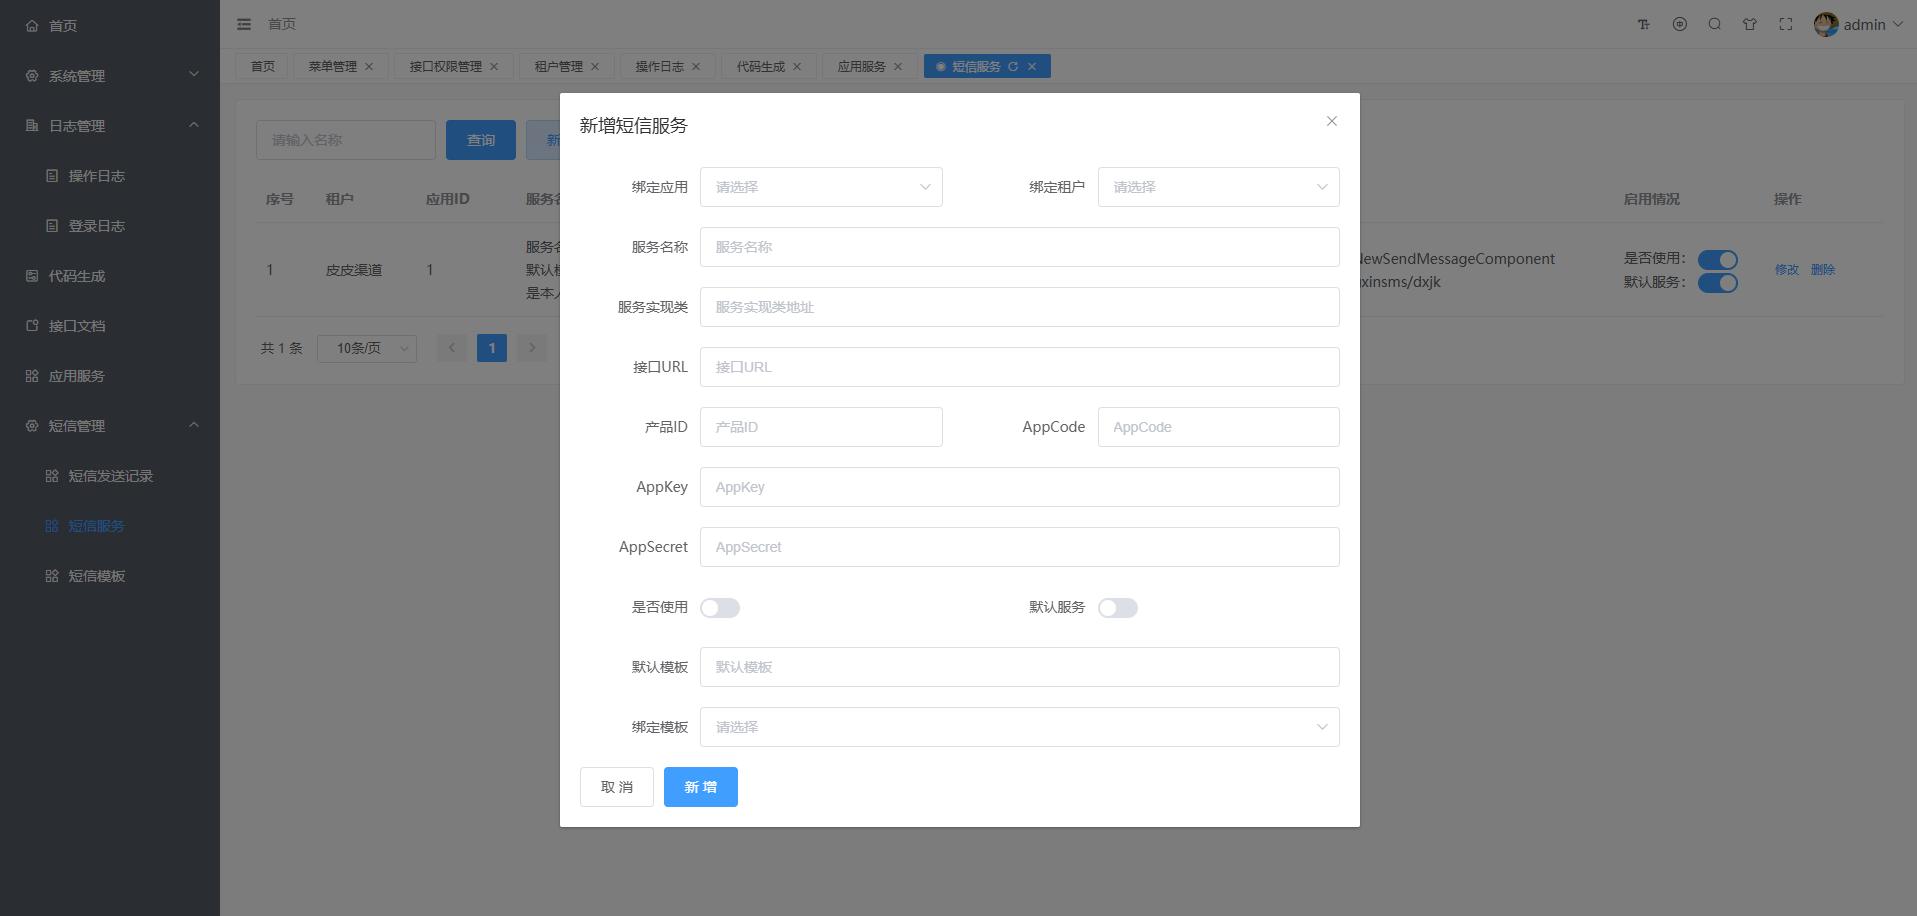Click the 系统管理 gear icon

click(32, 76)
